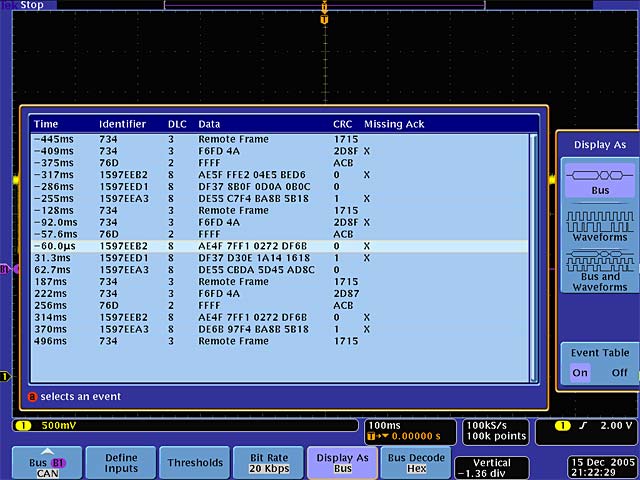Click identifier 1597EED1 in 31.3ms row
The width and height of the screenshot is (640, 480).
(124, 258)
